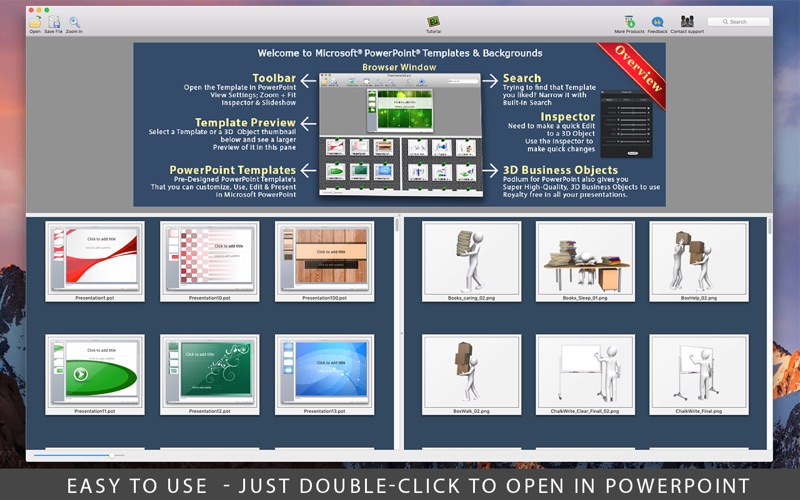Select the Presentation12.pot floral template
Viewport: 800px width, 500px height.
(210, 374)
